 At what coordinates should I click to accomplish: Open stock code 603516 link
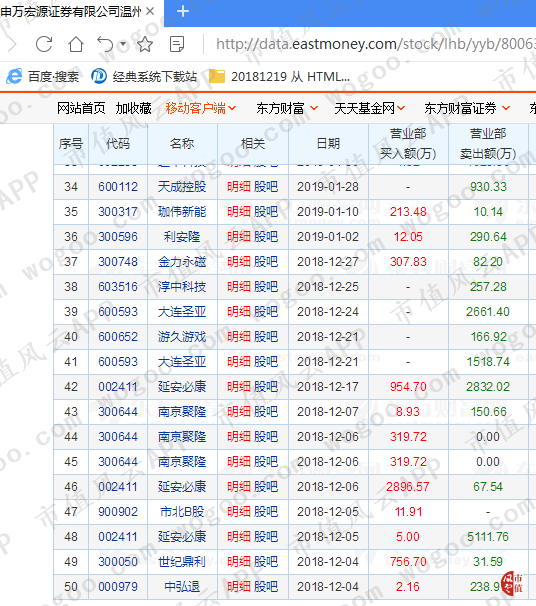(x=118, y=287)
